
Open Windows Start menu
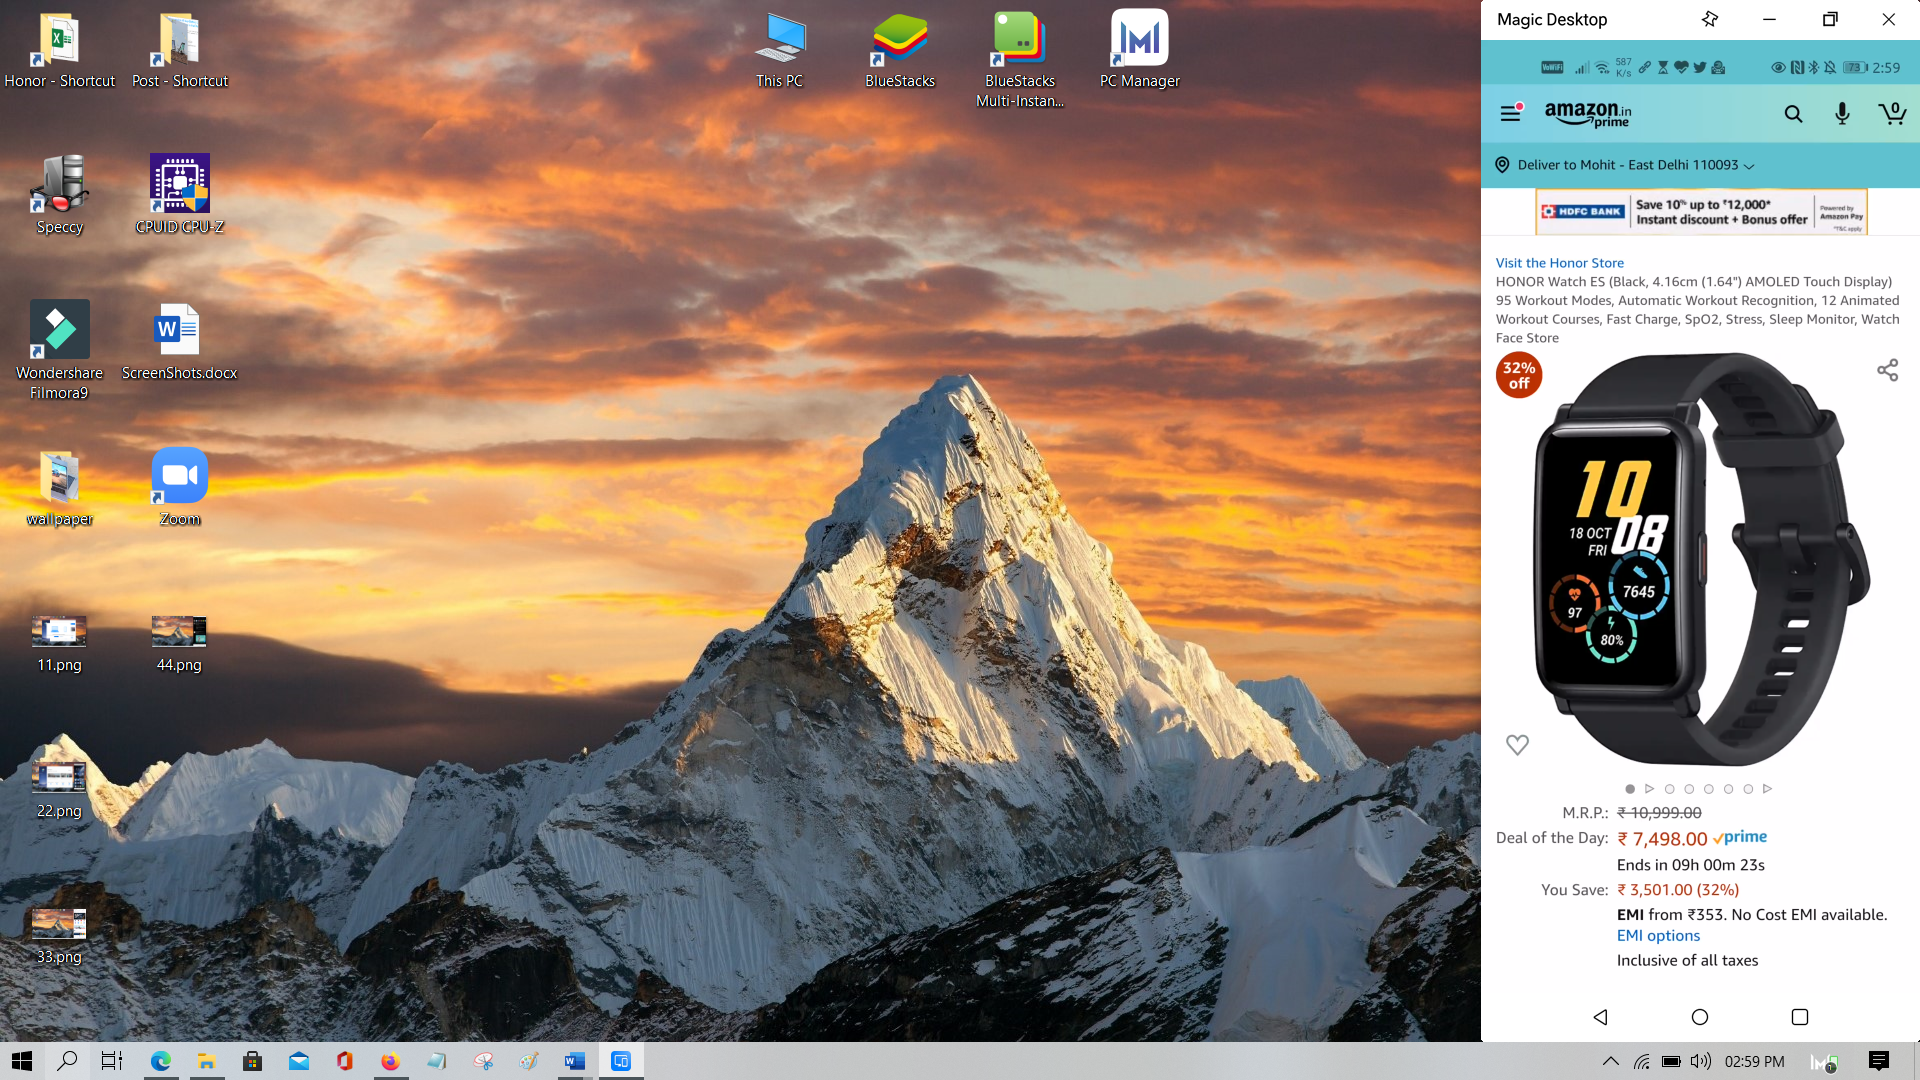coord(22,1061)
